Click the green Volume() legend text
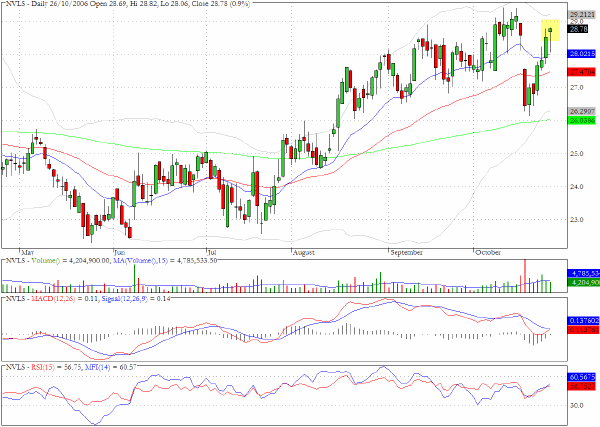 [x=46, y=261]
